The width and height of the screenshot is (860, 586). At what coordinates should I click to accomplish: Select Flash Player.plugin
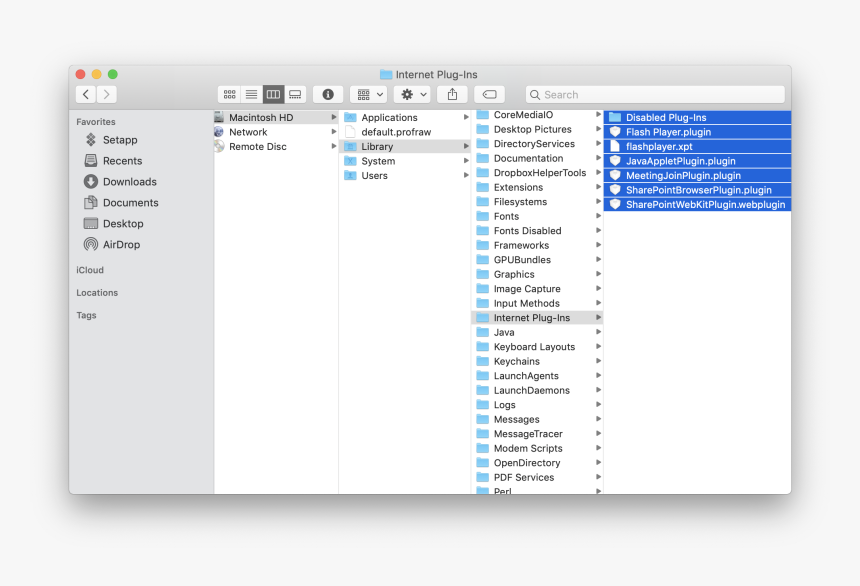(697, 132)
